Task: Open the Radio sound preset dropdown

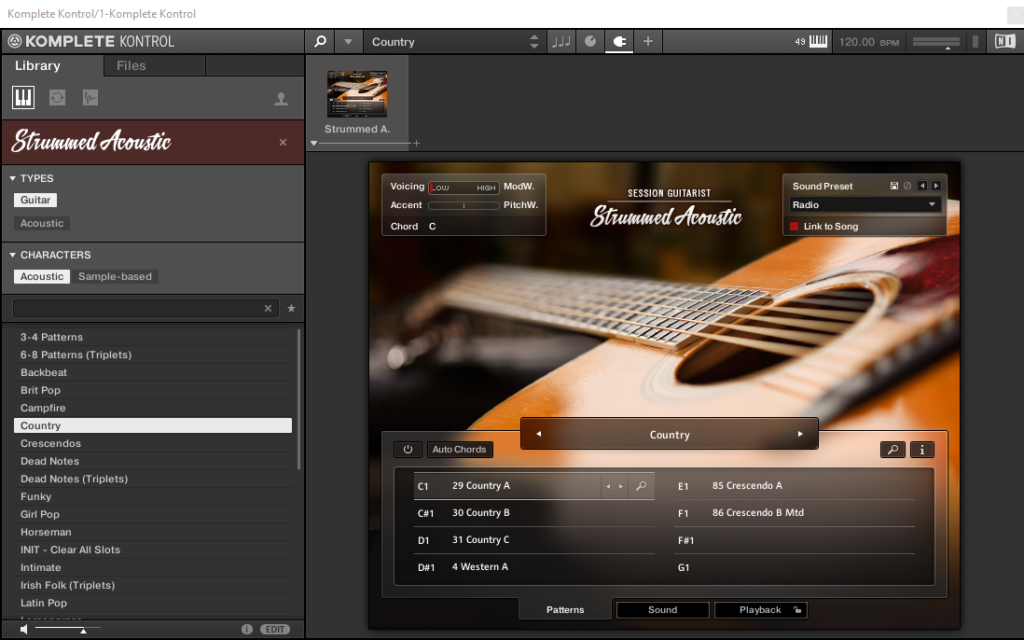Action: click(x=865, y=205)
